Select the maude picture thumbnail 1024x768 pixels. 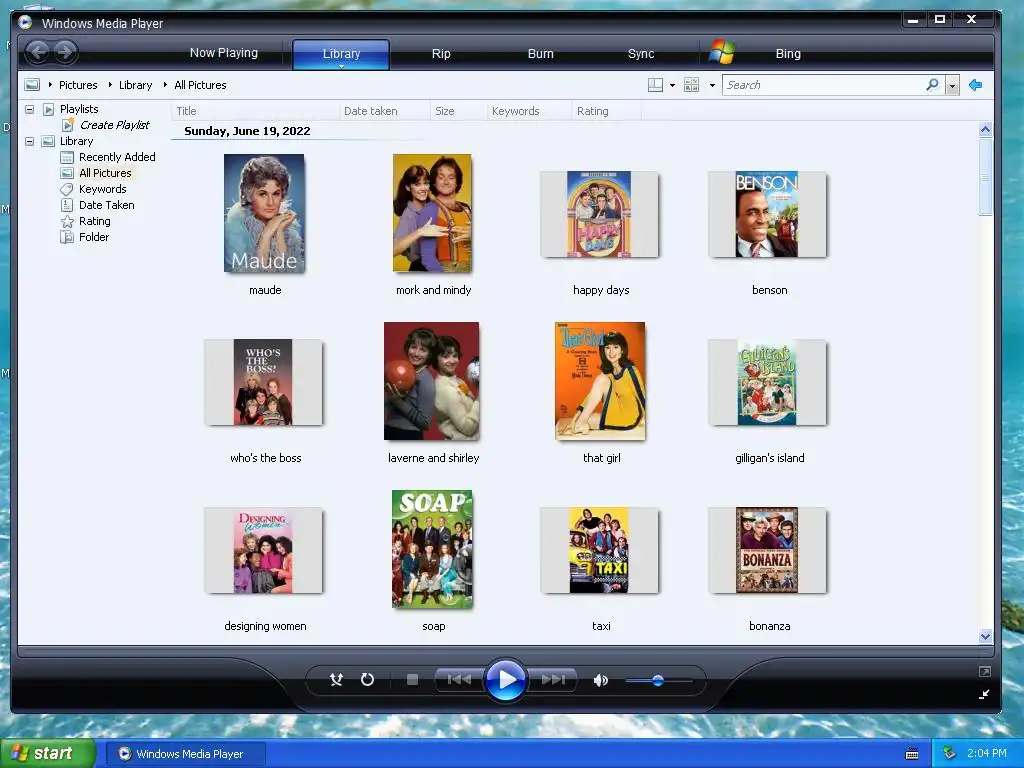[264, 214]
